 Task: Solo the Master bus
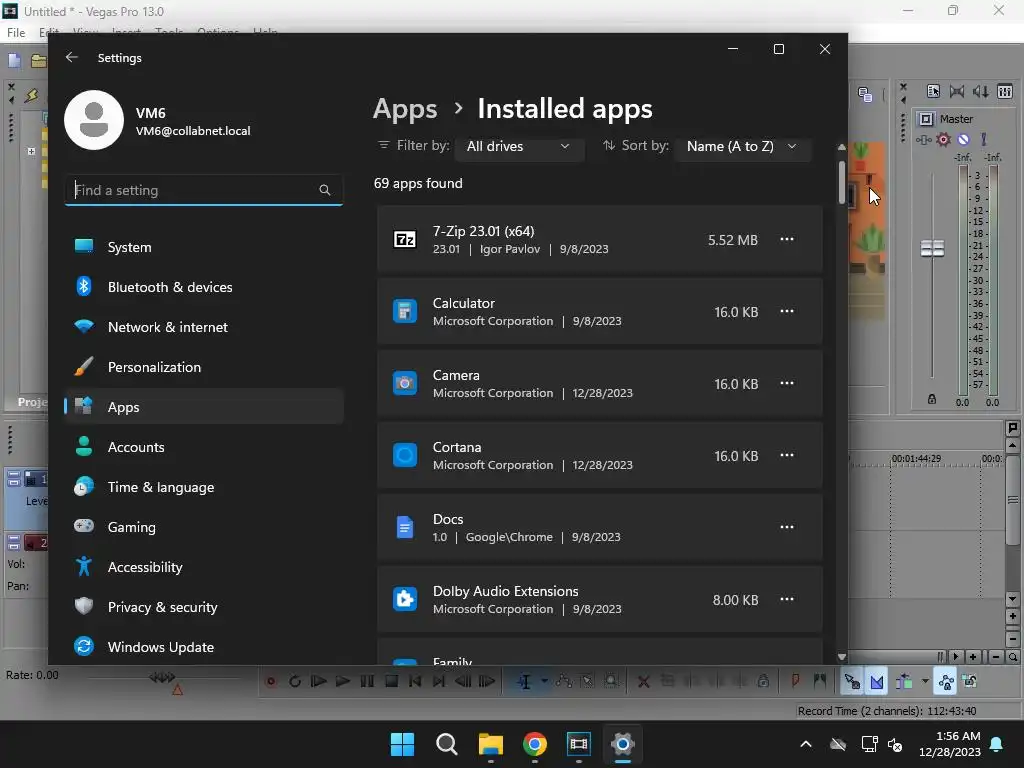click(984, 139)
